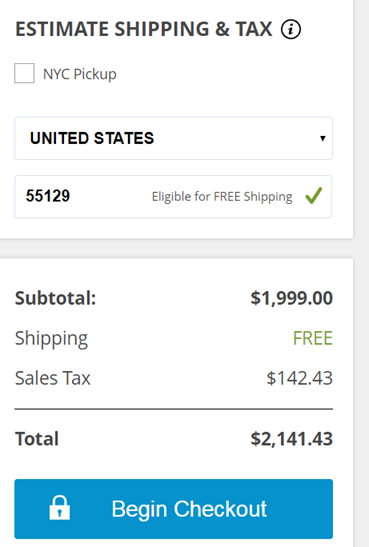Viewport: 369px width, 547px height.
Task: Select the $1,999.00 subtotal amount
Action: (292, 298)
